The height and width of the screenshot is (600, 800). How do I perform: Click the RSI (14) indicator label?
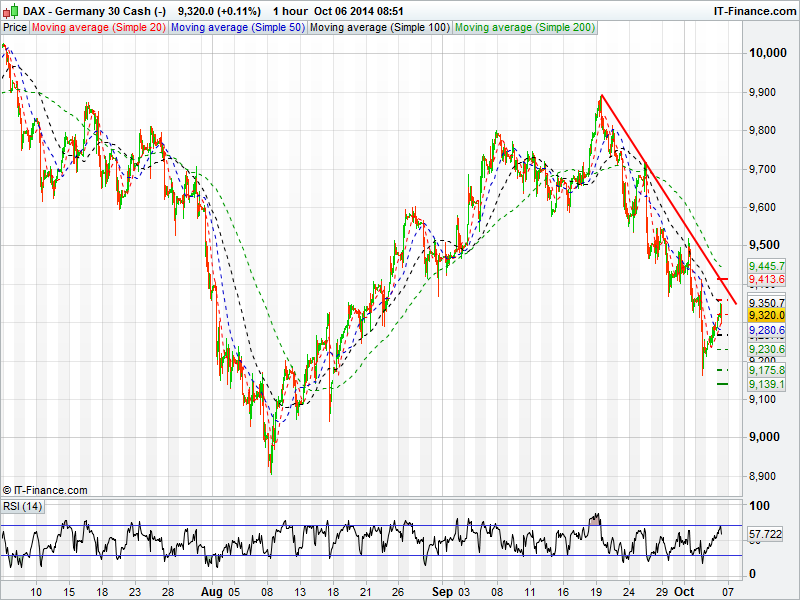pyautogui.click(x=22, y=506)
